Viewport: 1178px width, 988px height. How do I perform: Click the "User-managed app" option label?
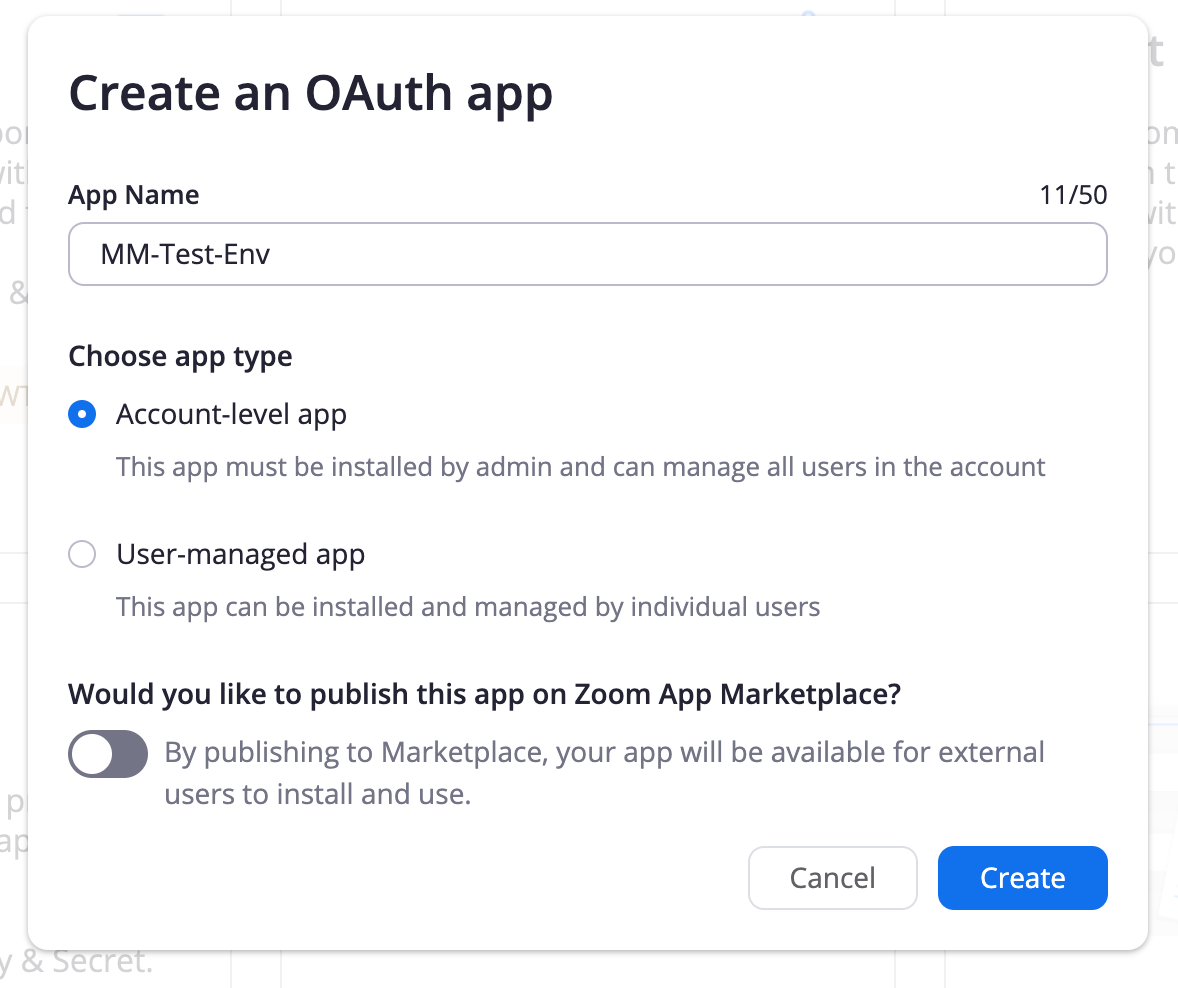click(x=240, y=554)
